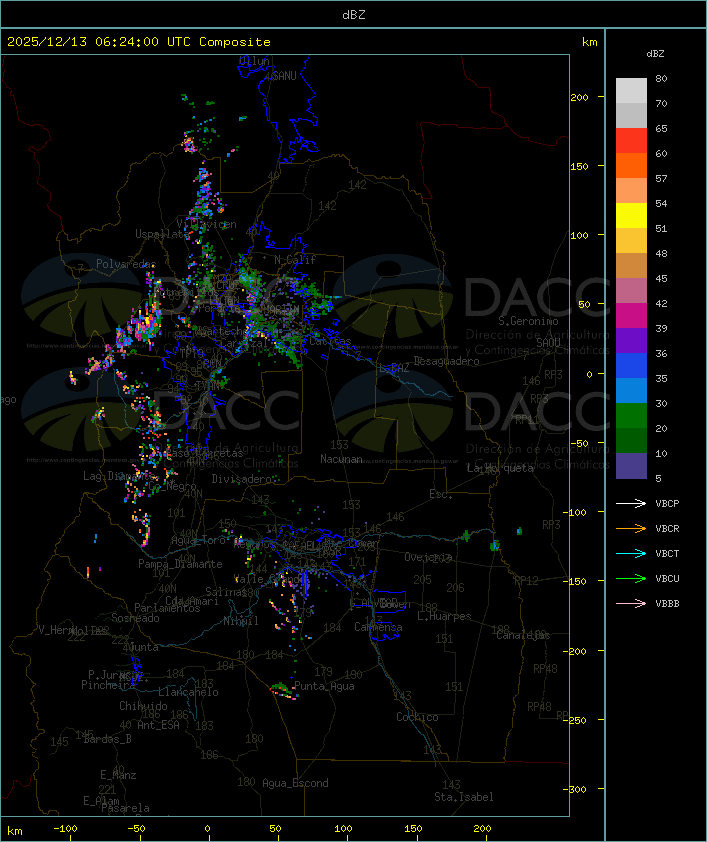Click the -300 label on the right axis

point(575,789)
